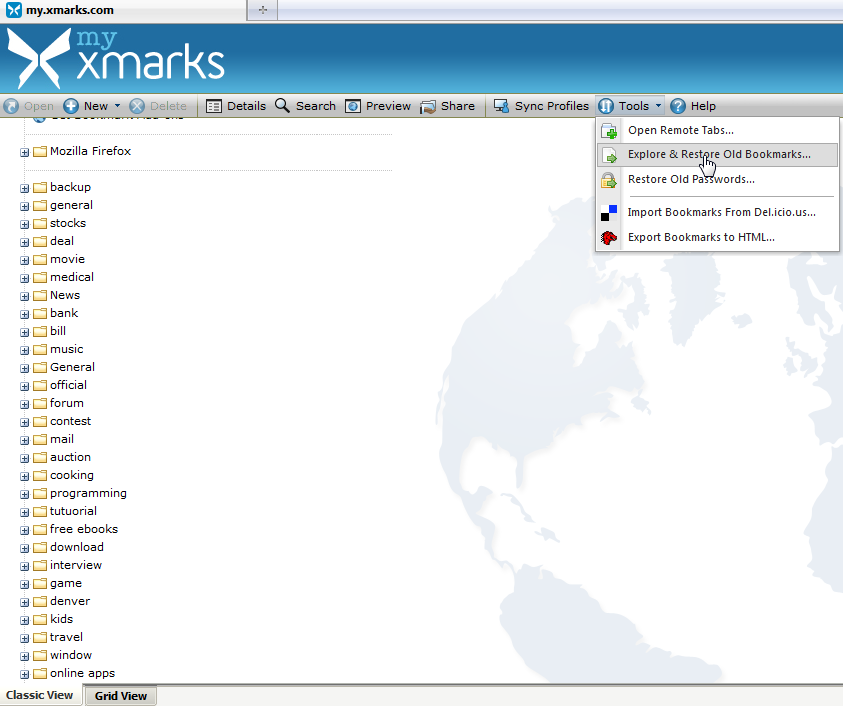Select the movie folder
Image resolution: width=843 pixels, height=706 pixels.
click(67, 259)
